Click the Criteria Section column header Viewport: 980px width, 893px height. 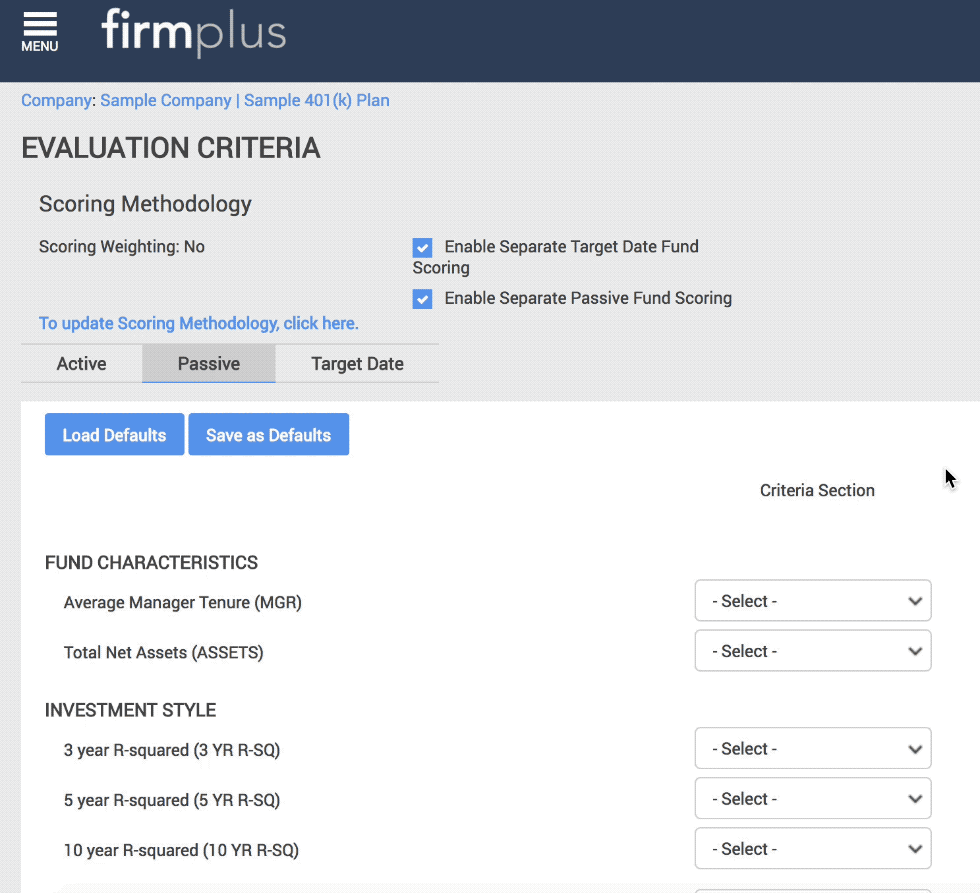click(817, 491)
